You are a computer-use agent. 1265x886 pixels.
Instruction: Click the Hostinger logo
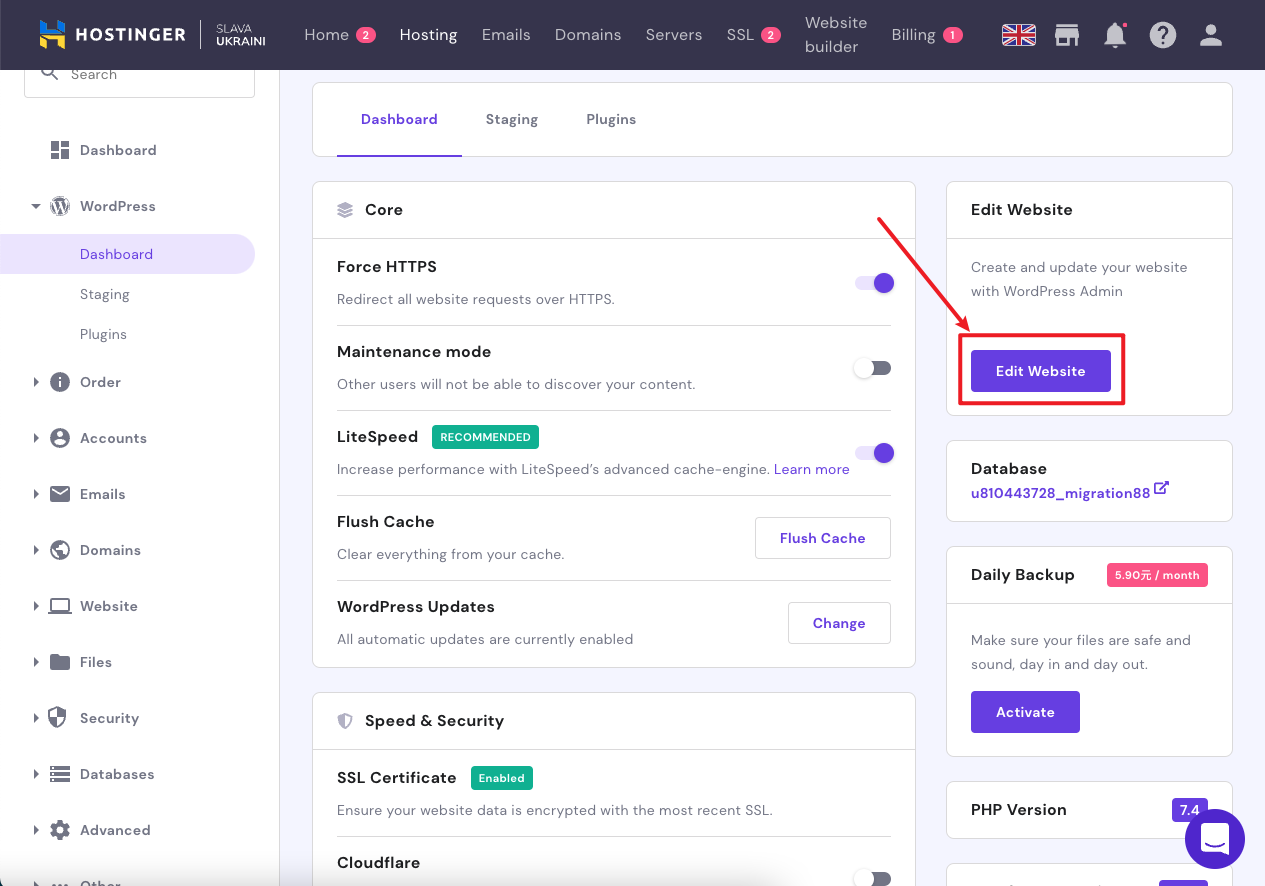[x=112, y=35]
